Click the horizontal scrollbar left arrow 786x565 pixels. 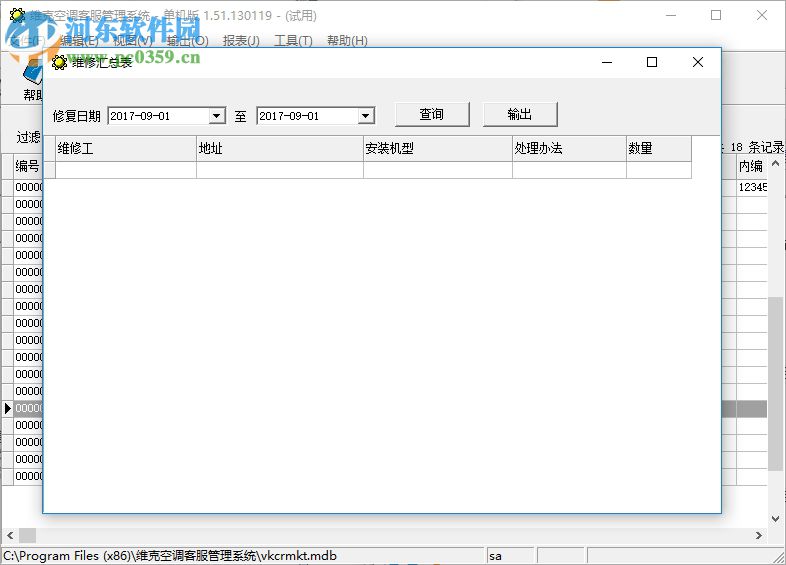(x=10, y=535)
